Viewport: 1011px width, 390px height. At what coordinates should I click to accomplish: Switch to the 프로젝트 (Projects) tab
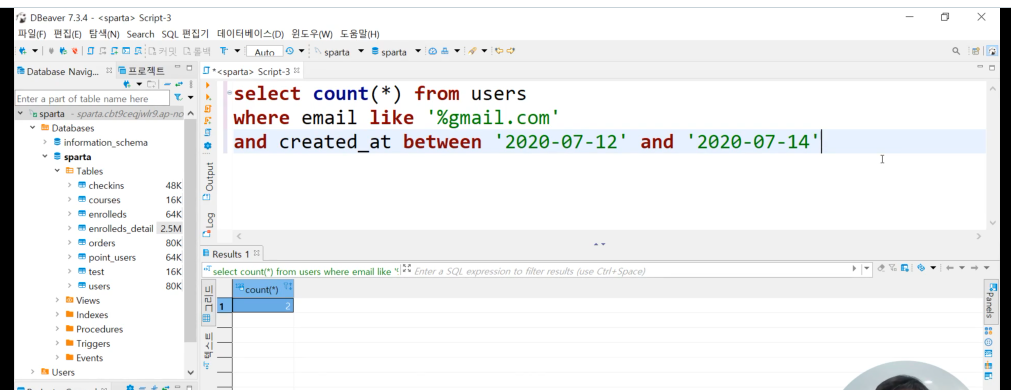(x=141, y=72)
